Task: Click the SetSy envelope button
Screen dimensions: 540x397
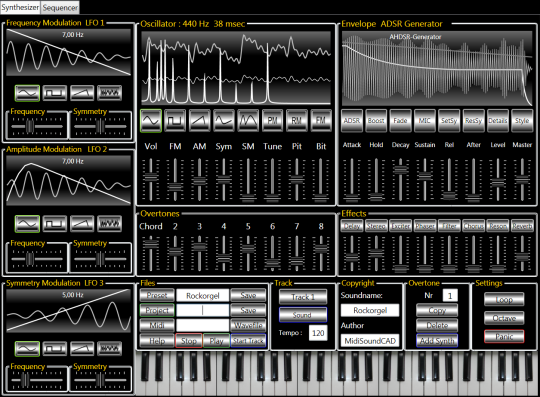Action: (x=449, y=121)
